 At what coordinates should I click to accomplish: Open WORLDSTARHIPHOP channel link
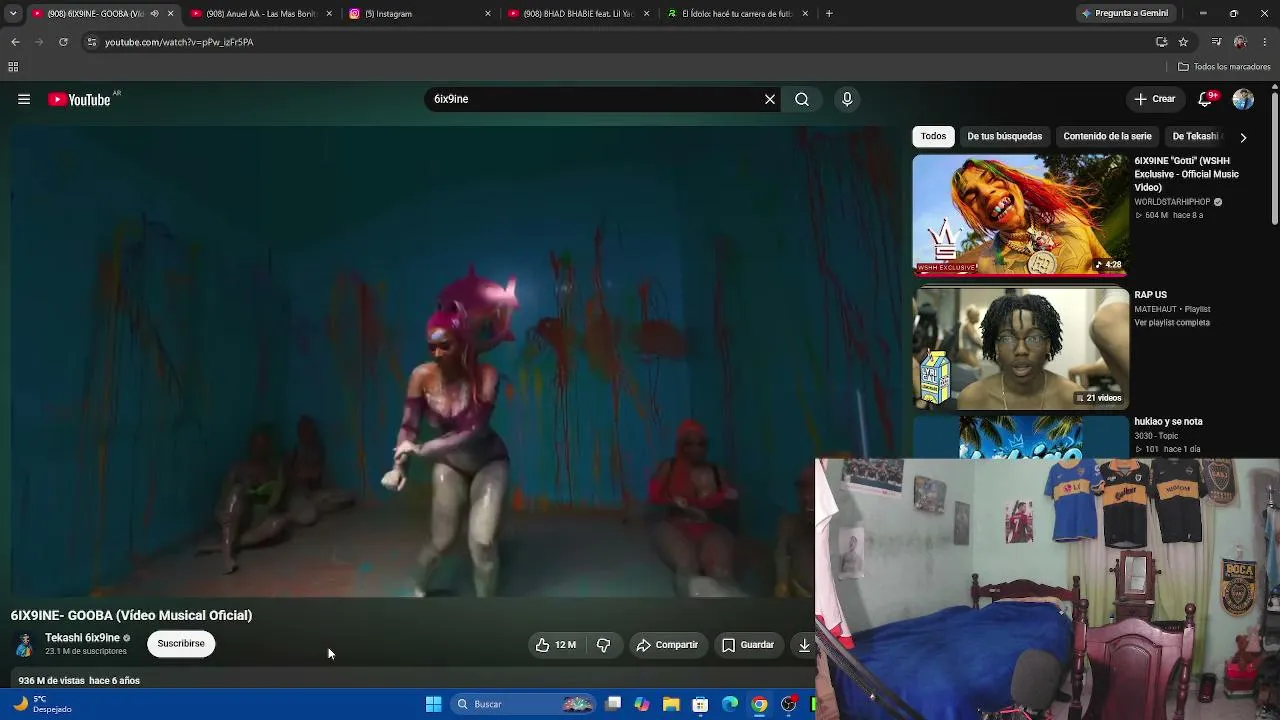click(x=1173, y=202)
